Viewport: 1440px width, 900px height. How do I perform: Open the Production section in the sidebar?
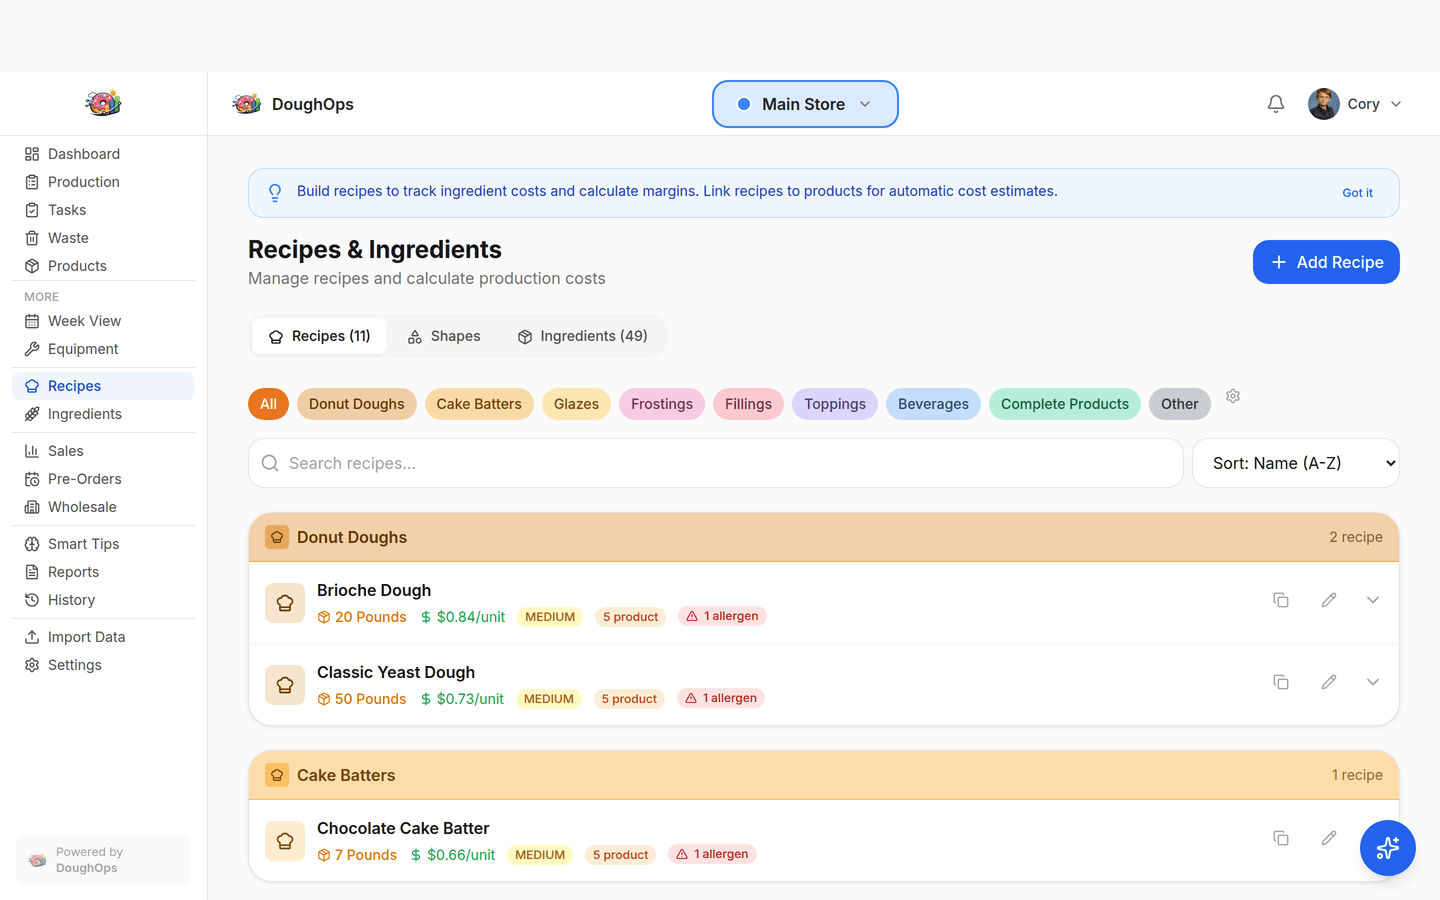(81, 181)
